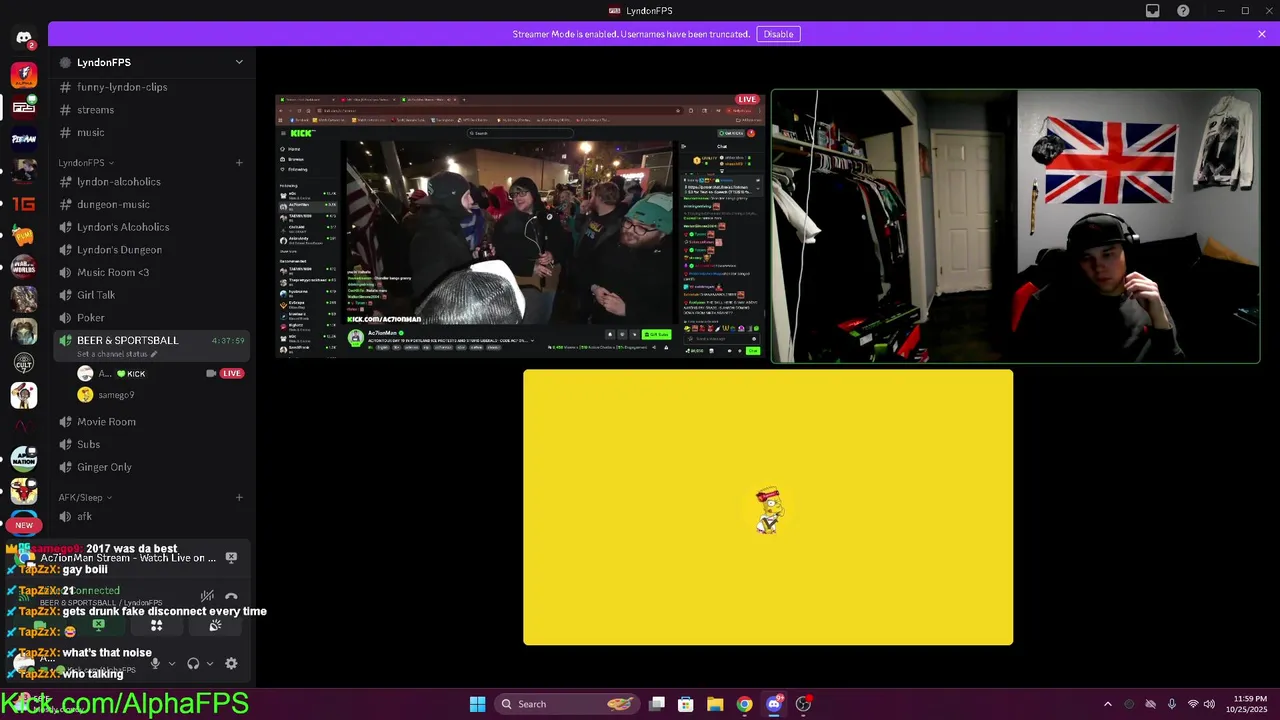Click Set a channel status
Screen dimensions: 1280x720
[x=117, y=354]
